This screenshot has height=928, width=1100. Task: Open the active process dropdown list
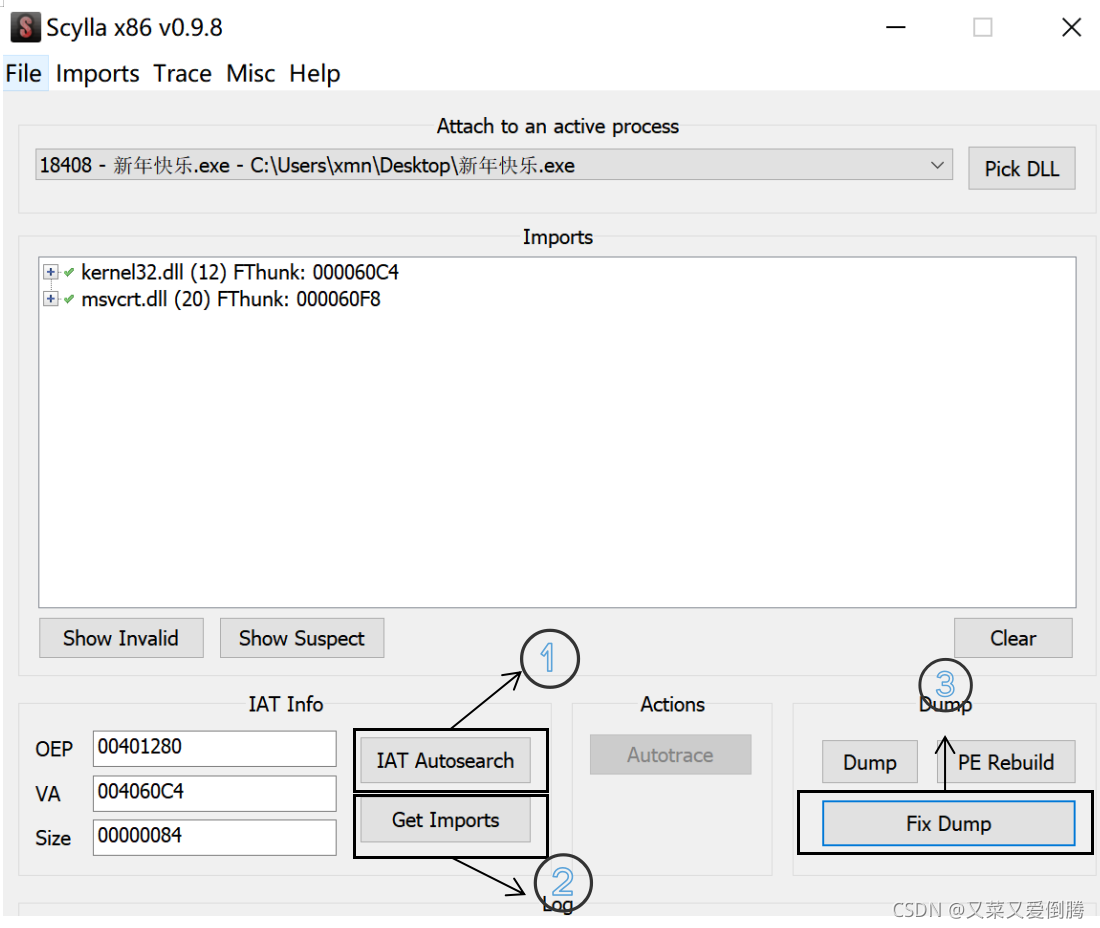click(494, 165)
